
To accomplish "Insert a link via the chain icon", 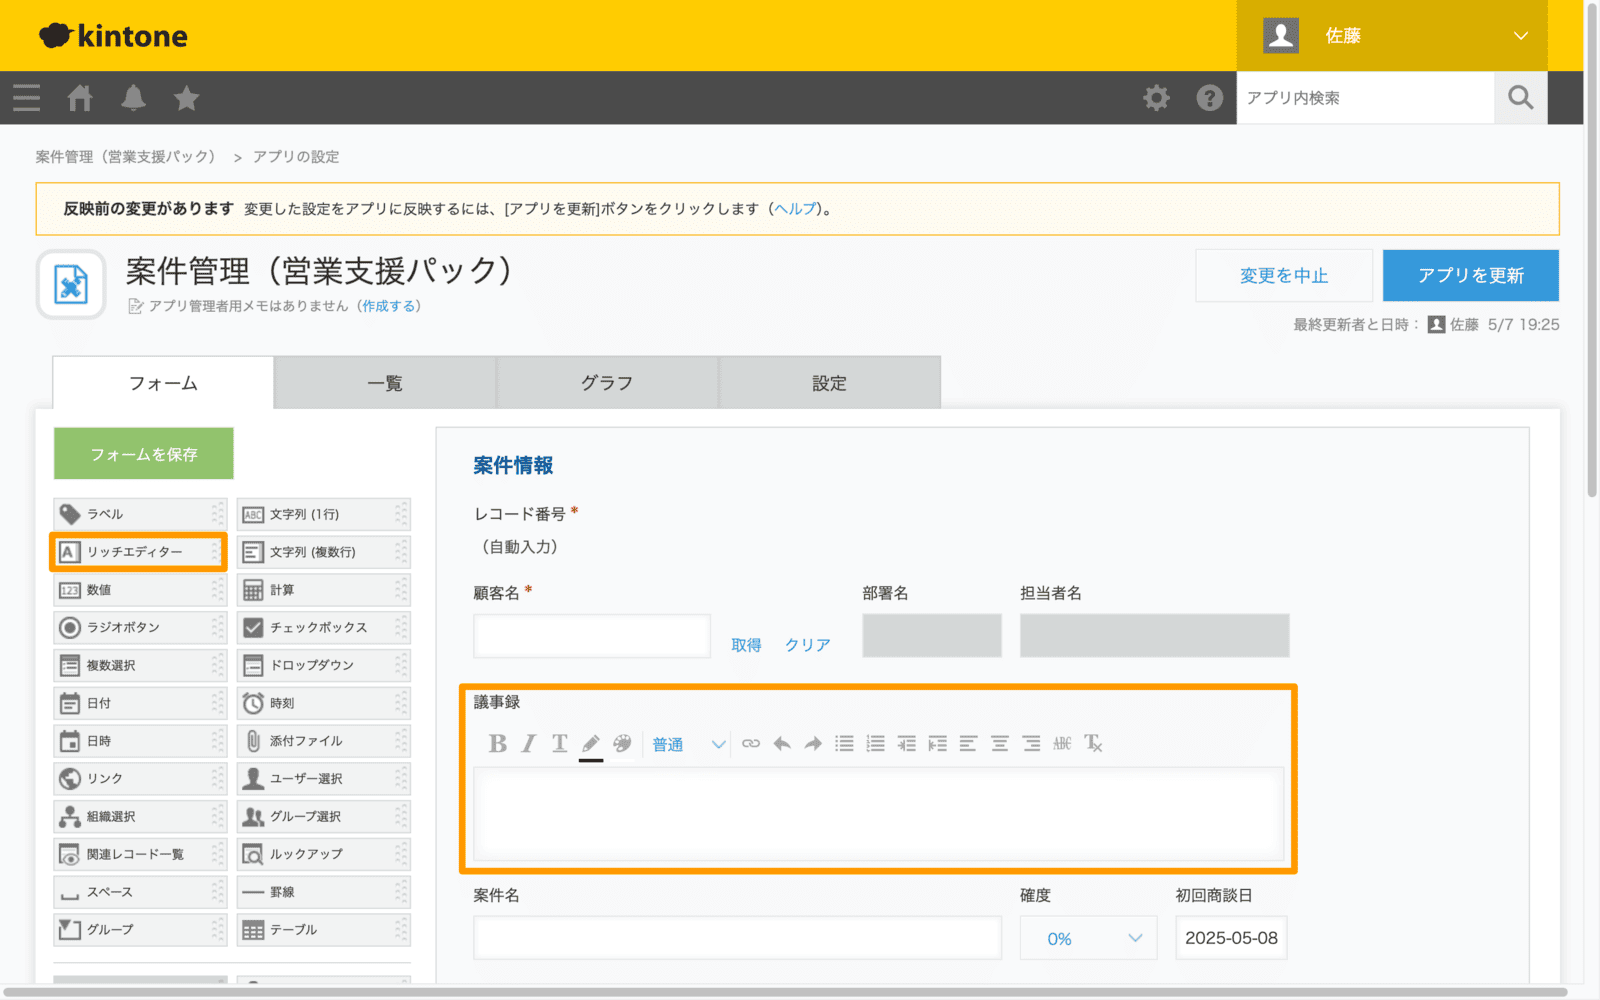I will [x=751, y=743].
